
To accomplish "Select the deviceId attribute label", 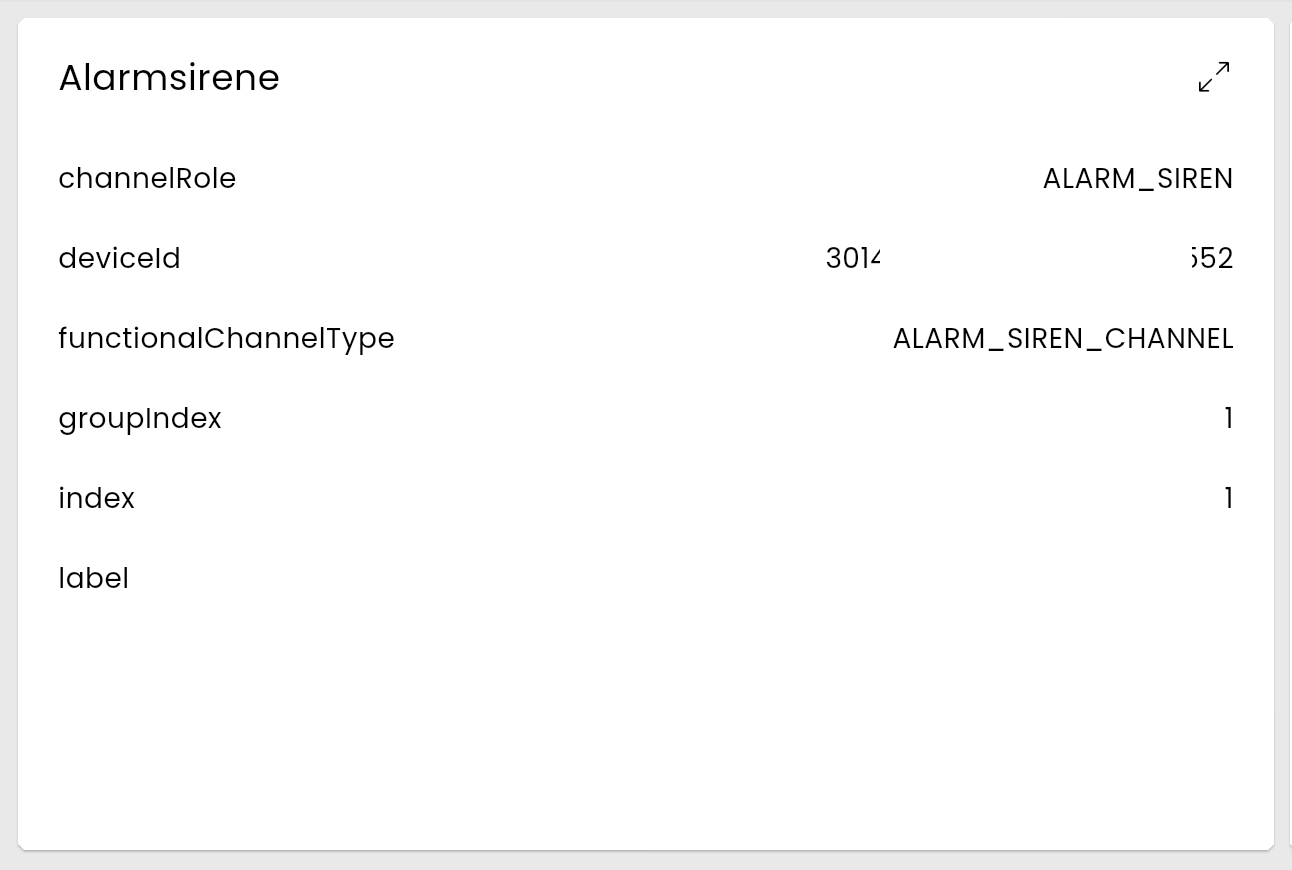I will click(x=119, y=258).
